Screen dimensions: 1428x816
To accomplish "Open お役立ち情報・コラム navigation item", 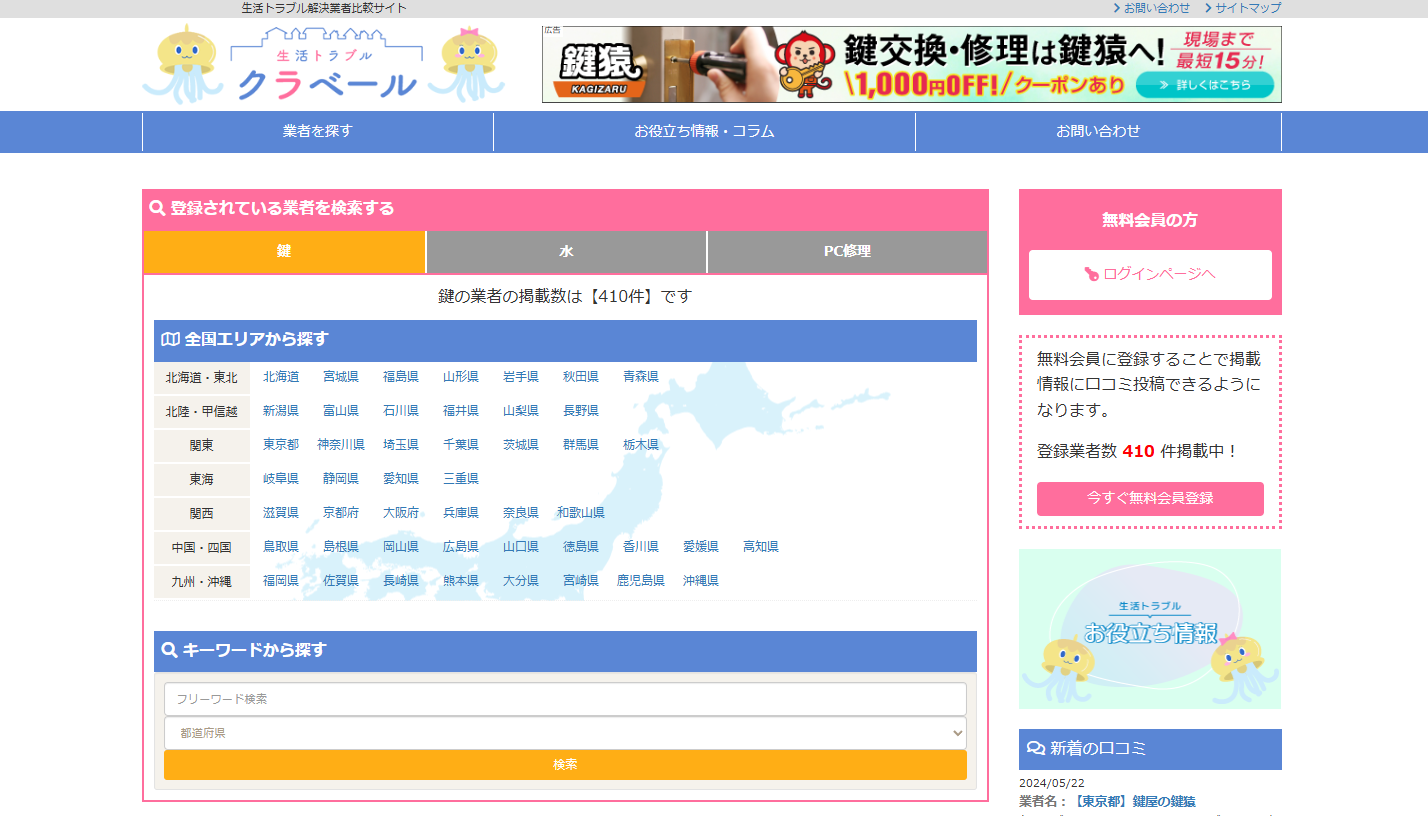I will (704, 132).
